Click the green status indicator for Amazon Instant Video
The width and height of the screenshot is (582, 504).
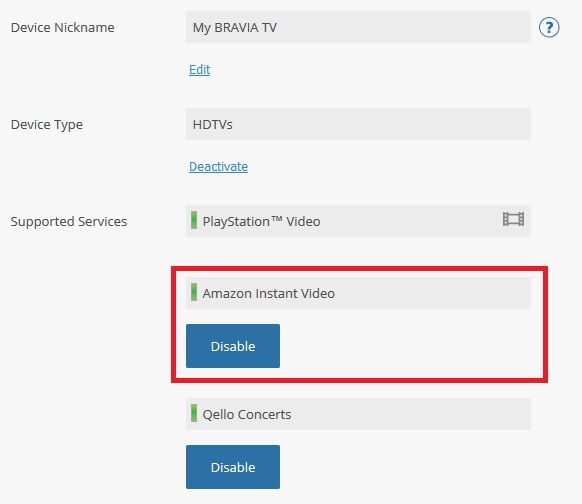[194, 292]
